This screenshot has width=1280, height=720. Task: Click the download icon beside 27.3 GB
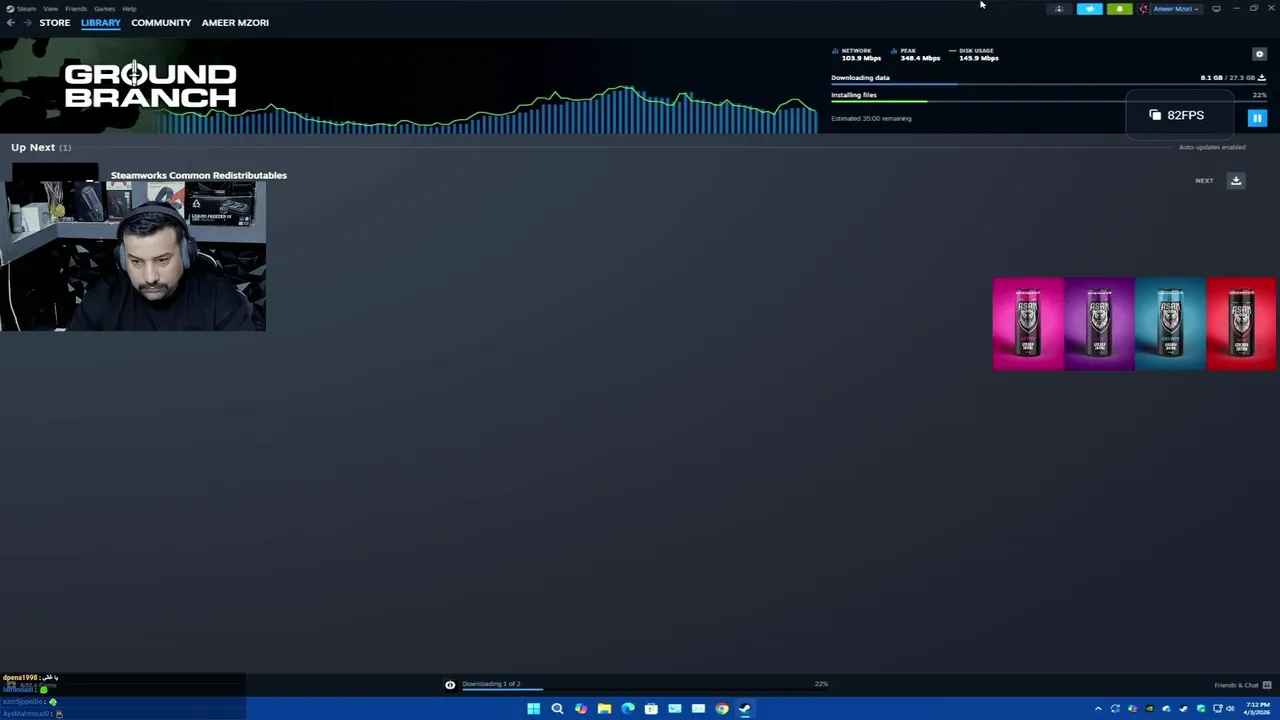pos(1262,77)
